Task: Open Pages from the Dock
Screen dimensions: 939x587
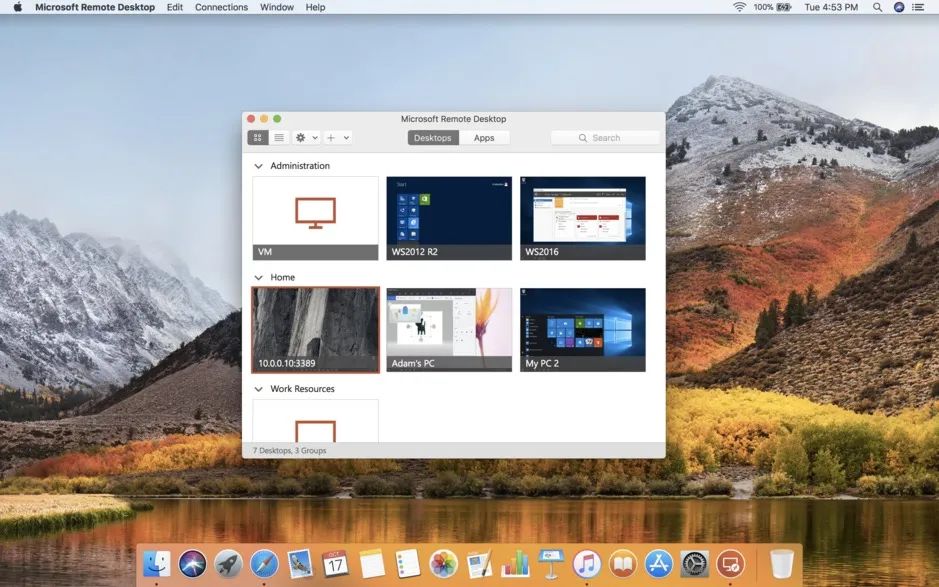Action: pyautogui.click(x=480, y=564)
